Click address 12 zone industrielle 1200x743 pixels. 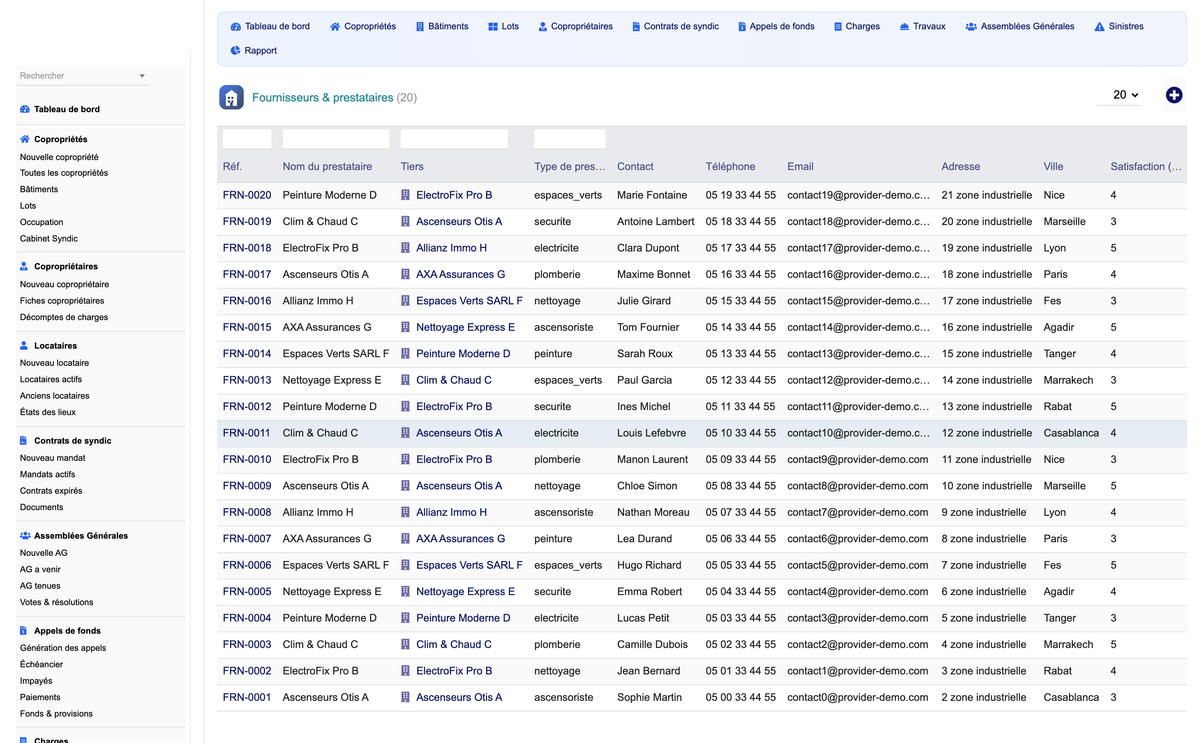(x=986, y=433)
